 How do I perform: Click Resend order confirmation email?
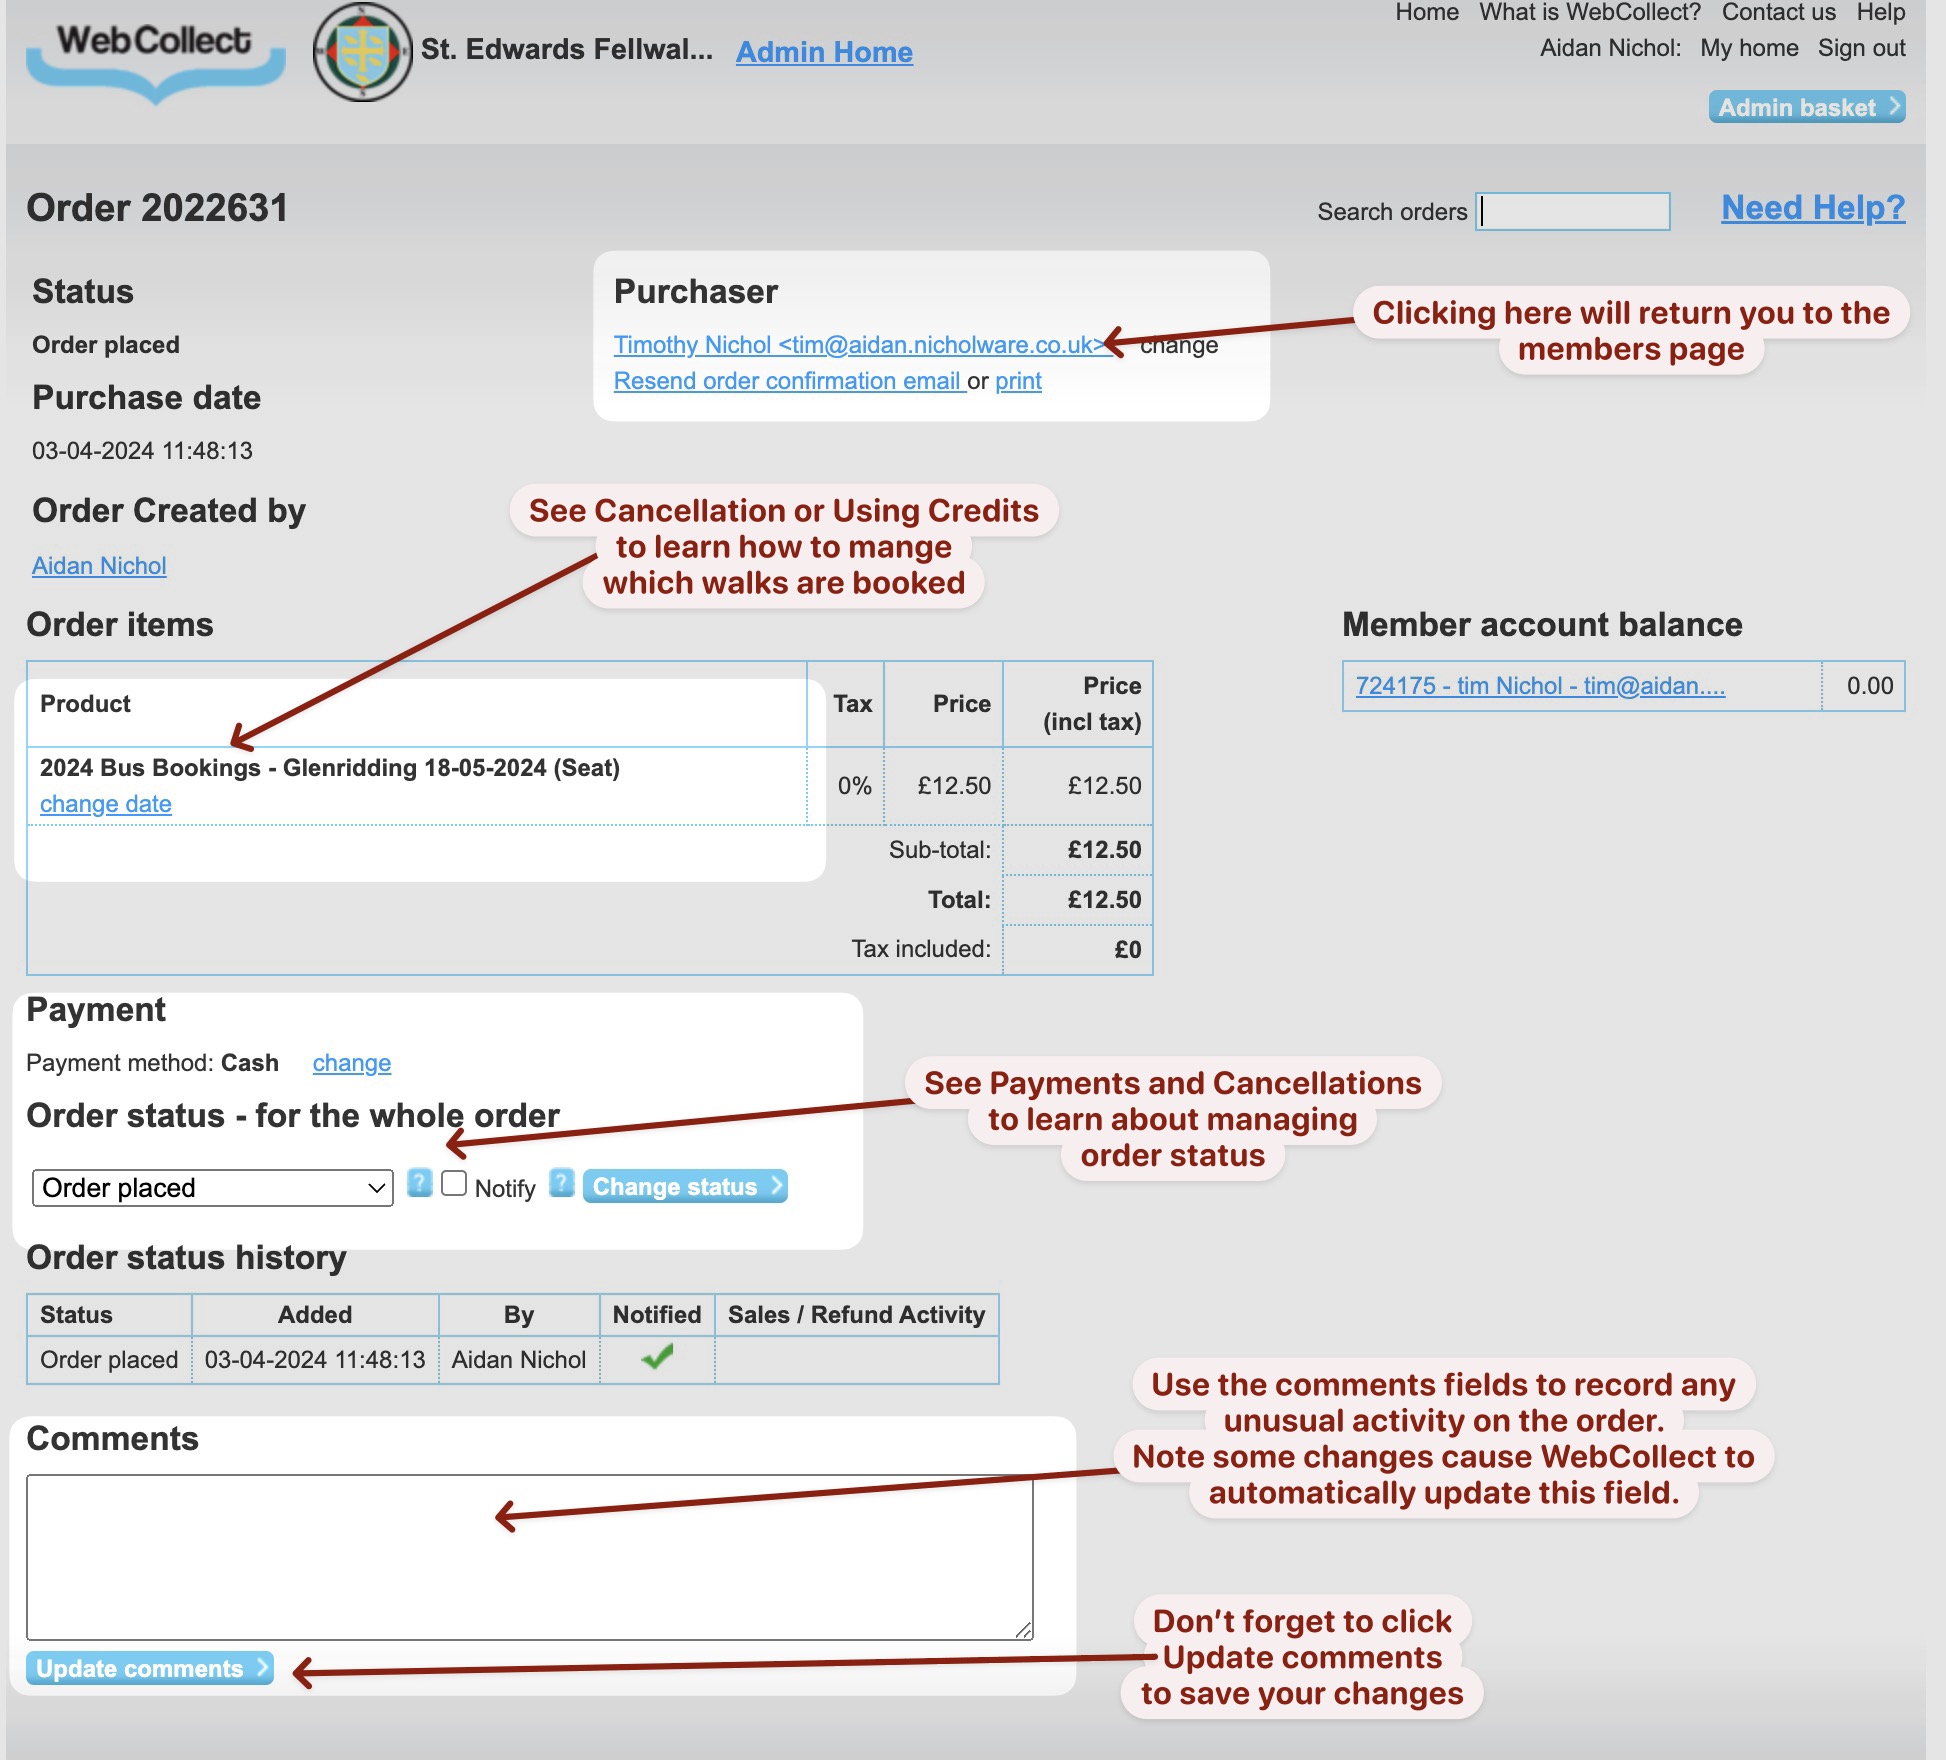789,380
